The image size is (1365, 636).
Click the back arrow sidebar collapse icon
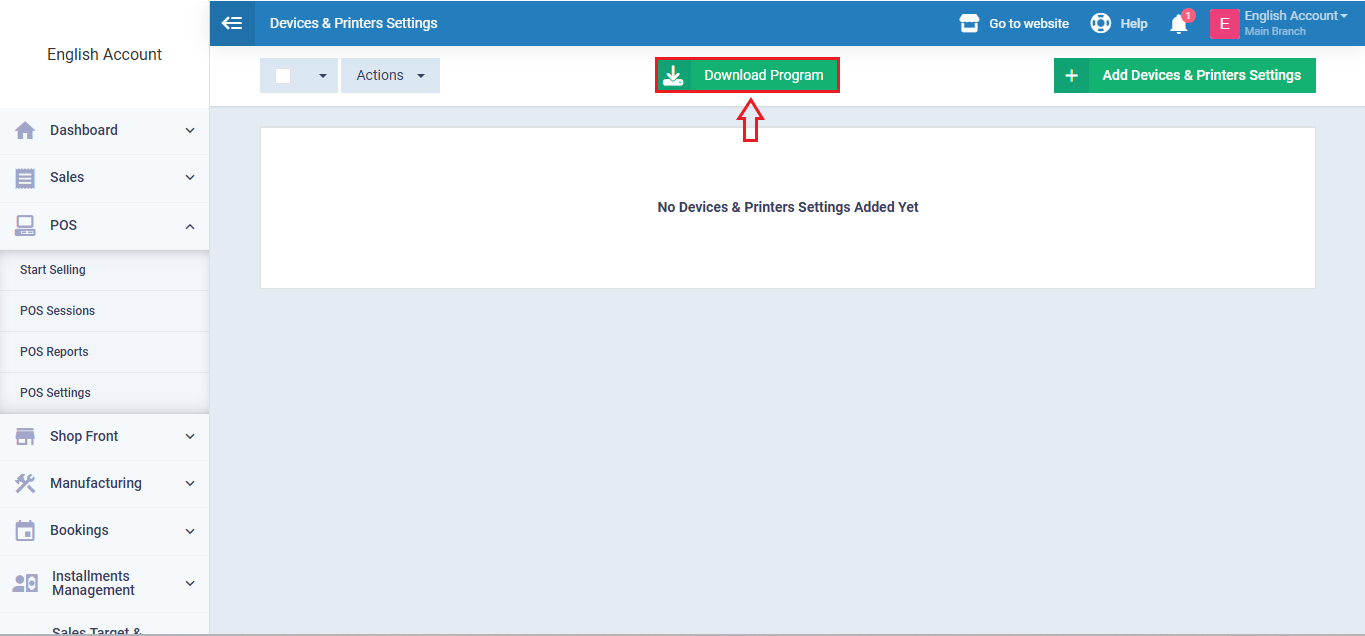tap(232, 23)
